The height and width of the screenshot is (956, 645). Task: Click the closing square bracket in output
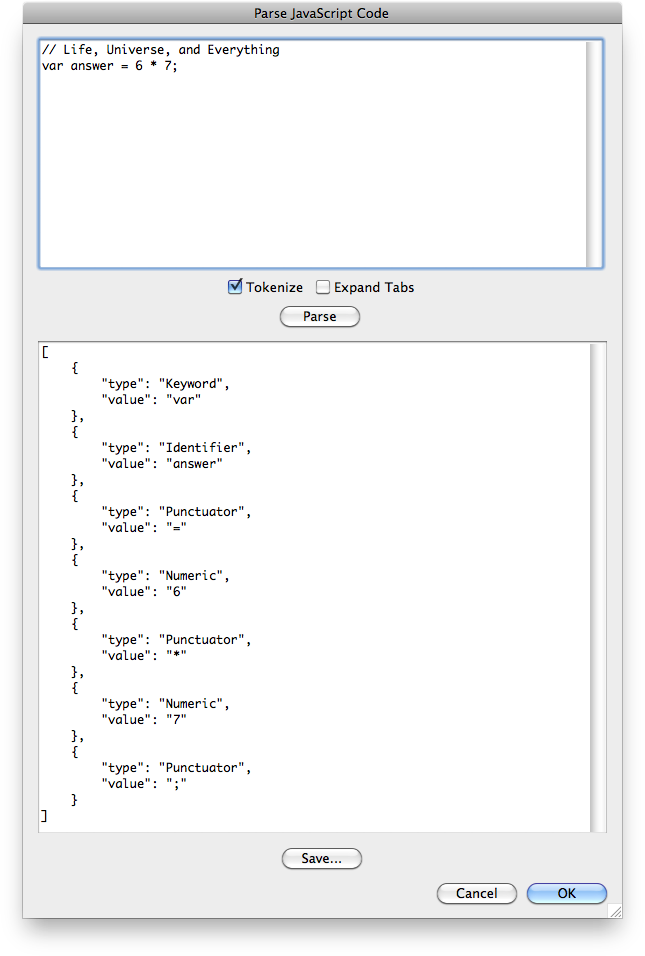(x=44, y=816)
